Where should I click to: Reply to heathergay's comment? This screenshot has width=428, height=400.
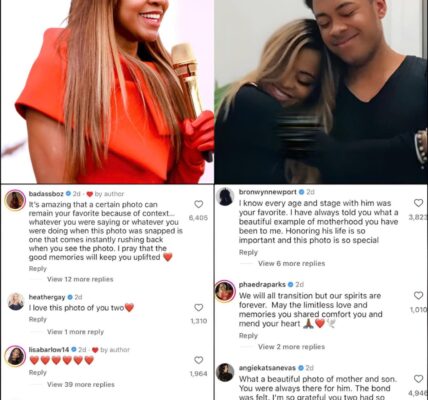tap(37, 319)
